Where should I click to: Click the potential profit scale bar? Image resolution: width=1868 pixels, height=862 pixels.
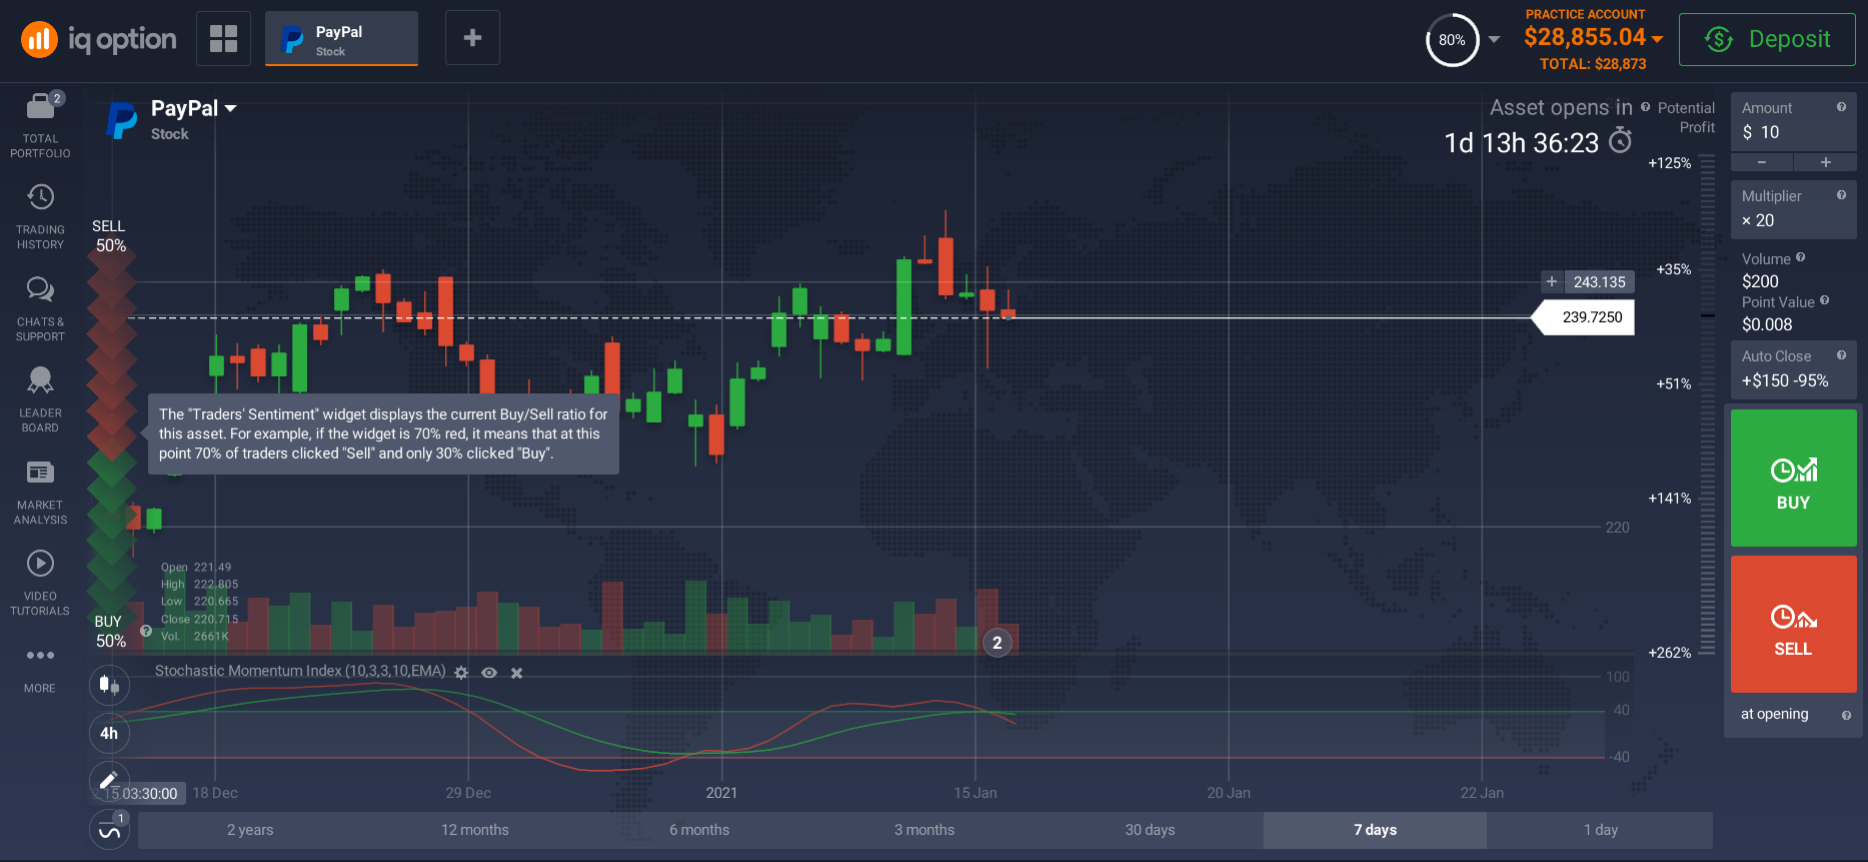point(1708,405)
